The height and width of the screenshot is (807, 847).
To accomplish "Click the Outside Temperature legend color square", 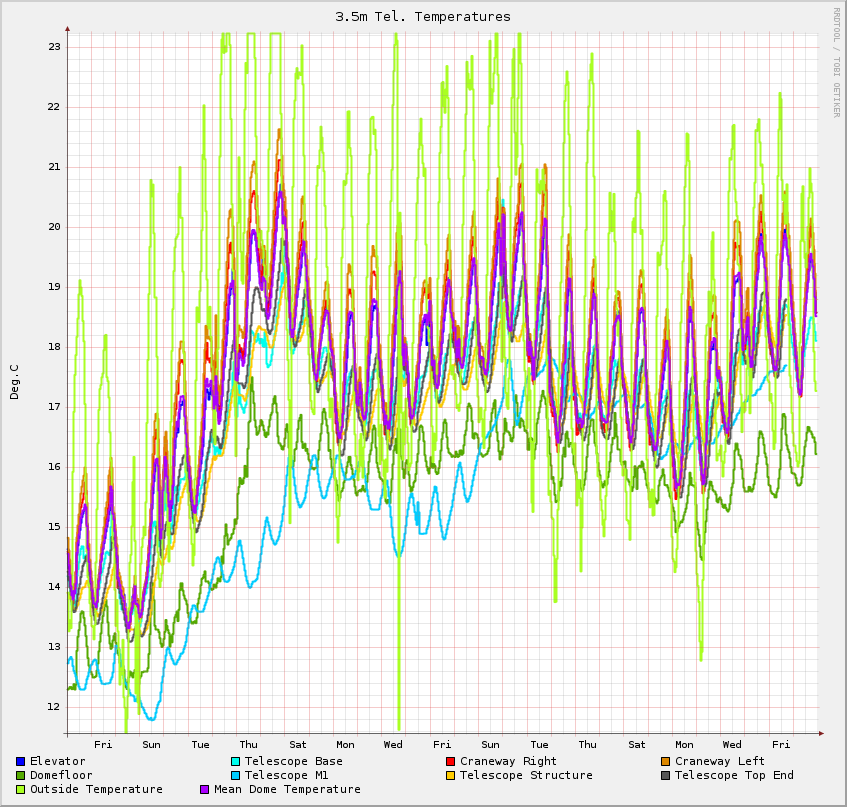I will pos(21,790).
